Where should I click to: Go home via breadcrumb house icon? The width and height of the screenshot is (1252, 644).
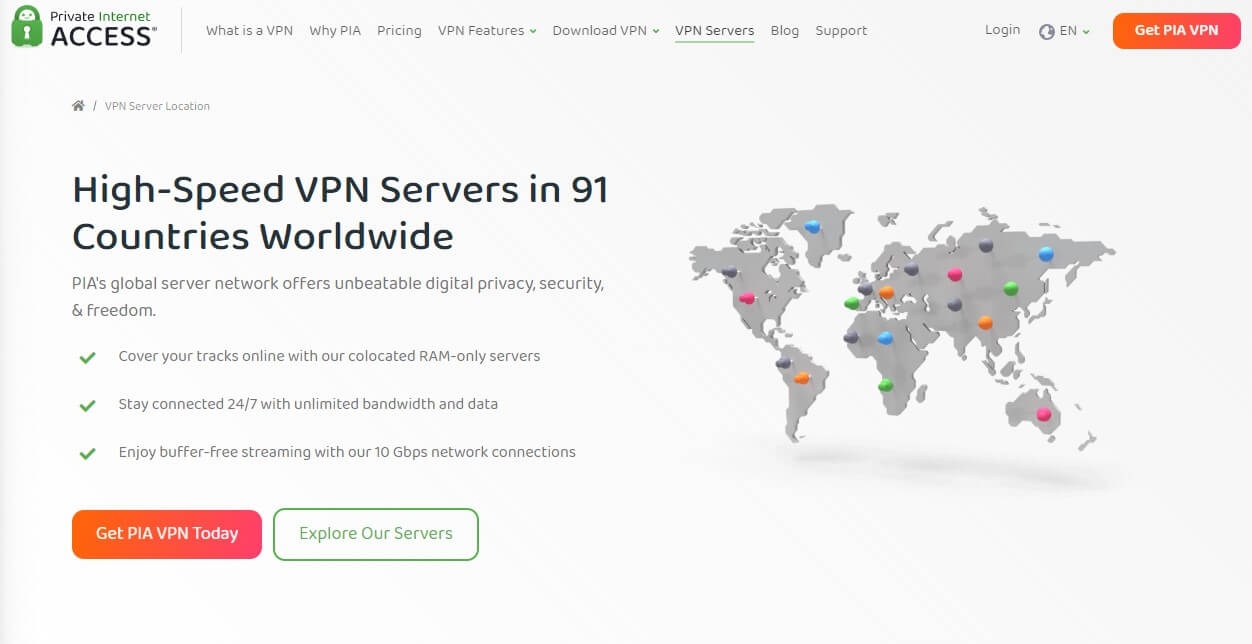click(x=78, y=106)
